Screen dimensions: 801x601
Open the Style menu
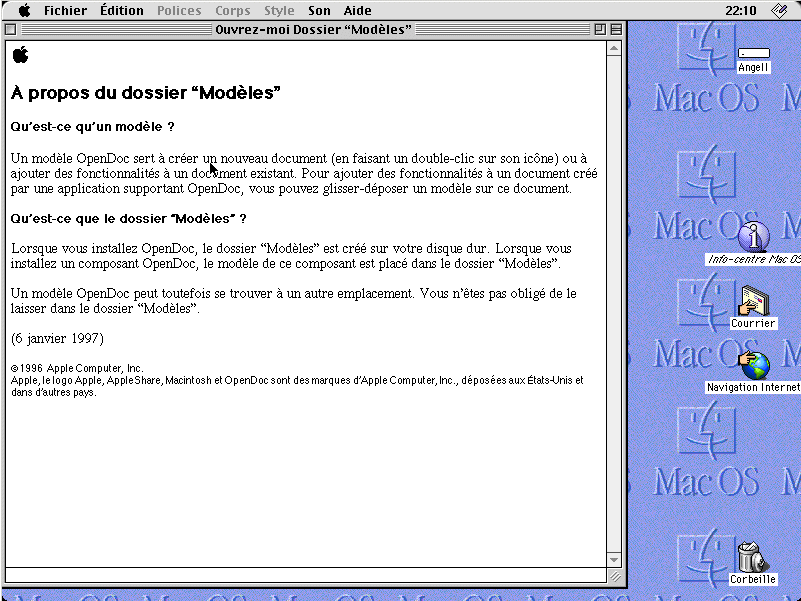[x=279, y=10]
